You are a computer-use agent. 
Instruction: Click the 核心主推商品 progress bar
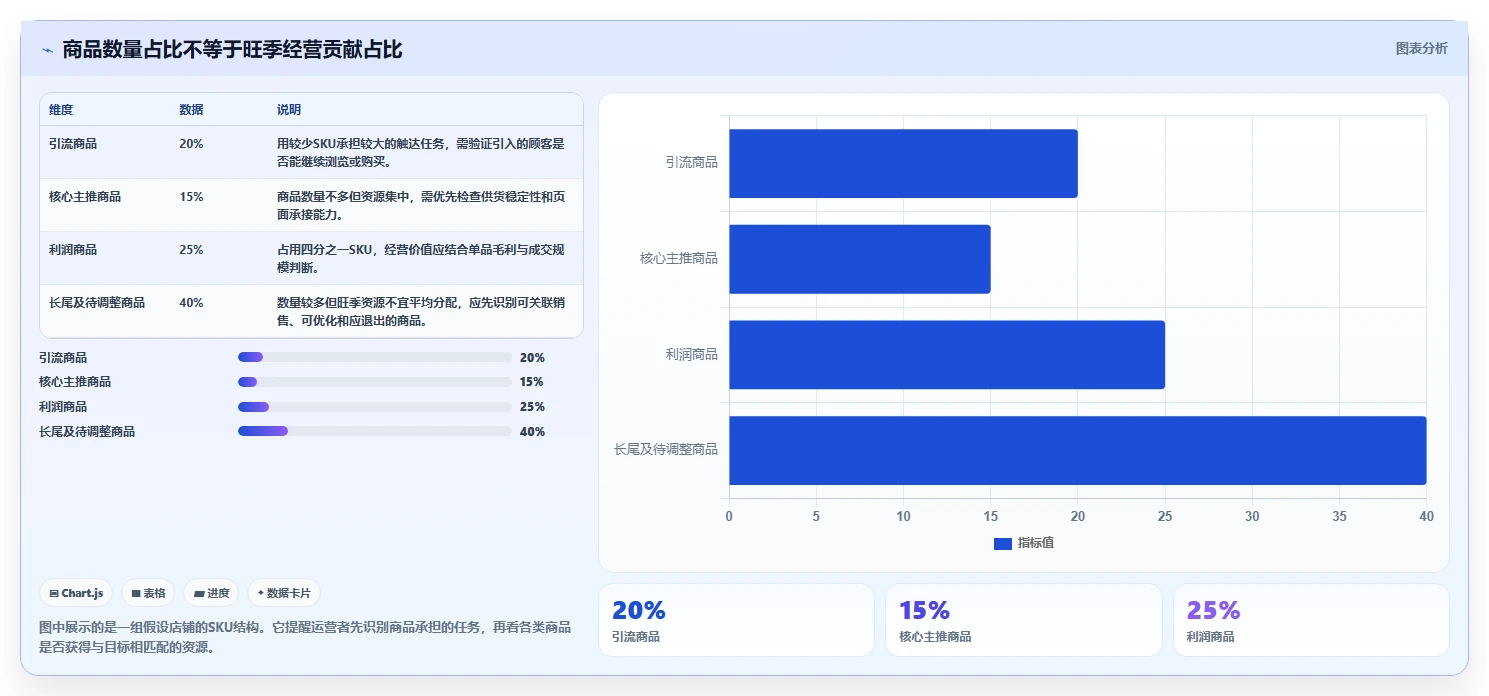point(374,382)
